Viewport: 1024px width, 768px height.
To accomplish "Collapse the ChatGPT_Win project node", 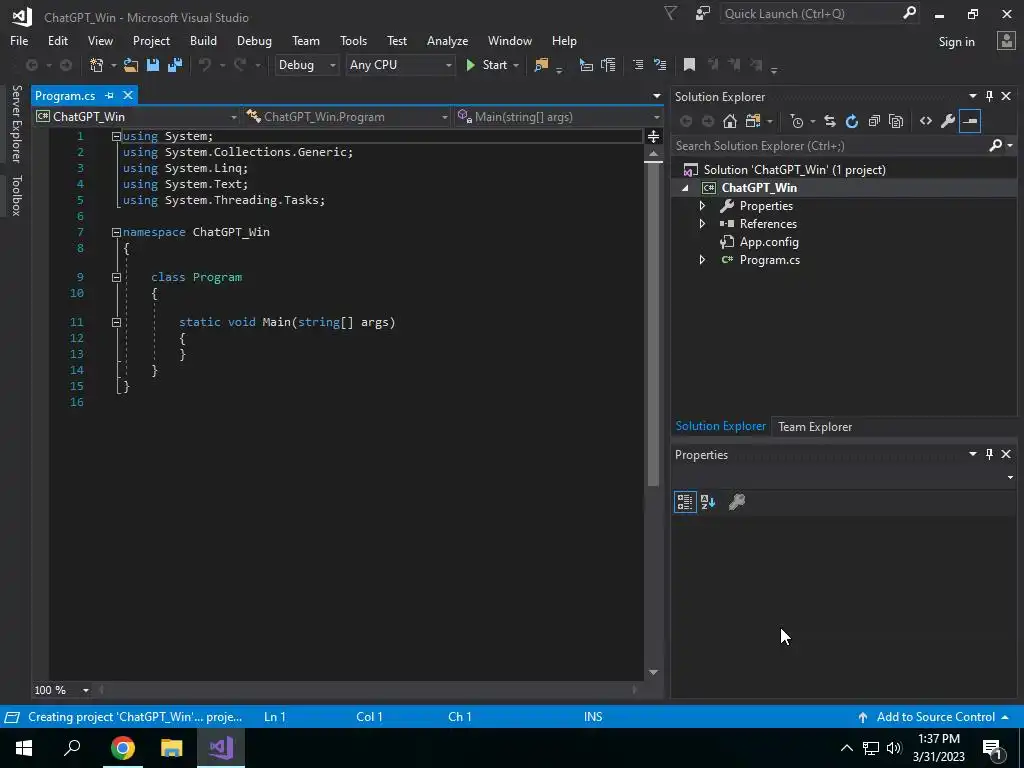I will point(685,188).
